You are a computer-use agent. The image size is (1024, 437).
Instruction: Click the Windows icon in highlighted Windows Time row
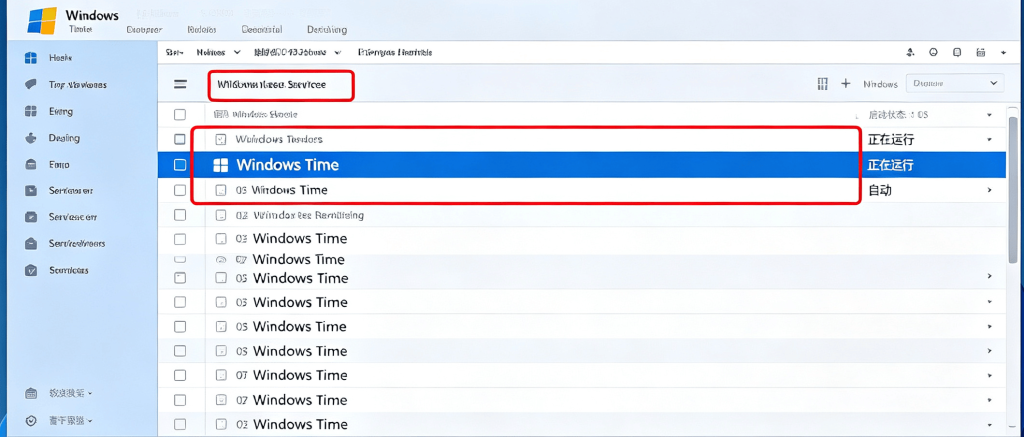pyautogui.click(x=221, y=165)
